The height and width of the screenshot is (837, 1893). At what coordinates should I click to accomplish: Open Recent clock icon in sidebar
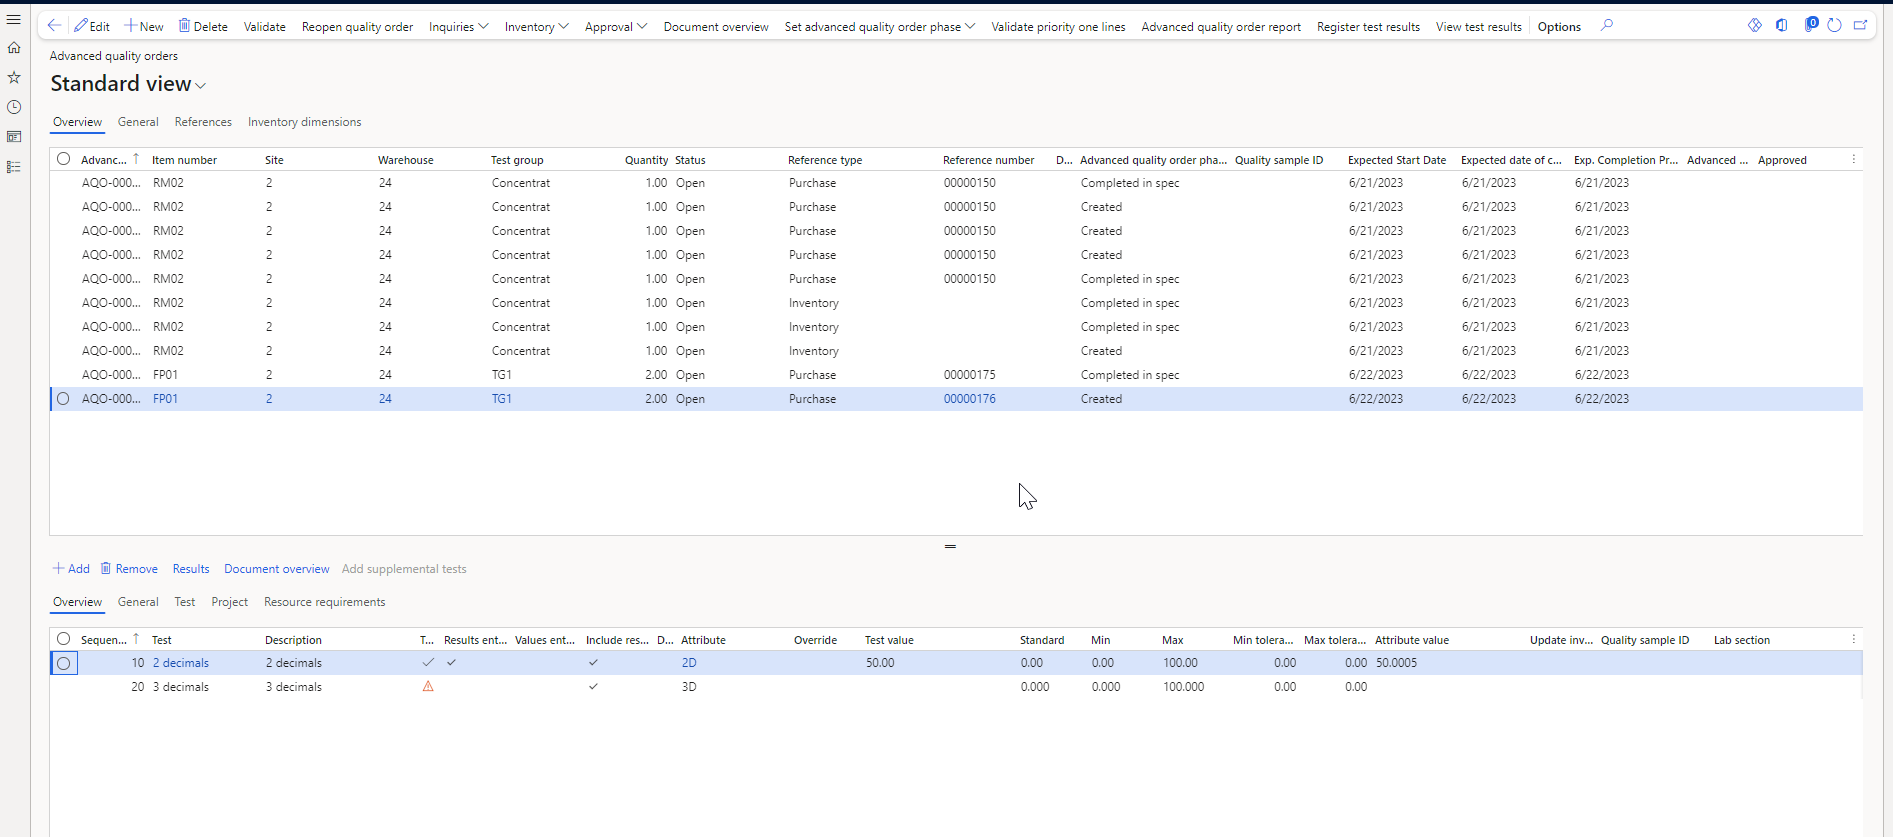(14, 107)
